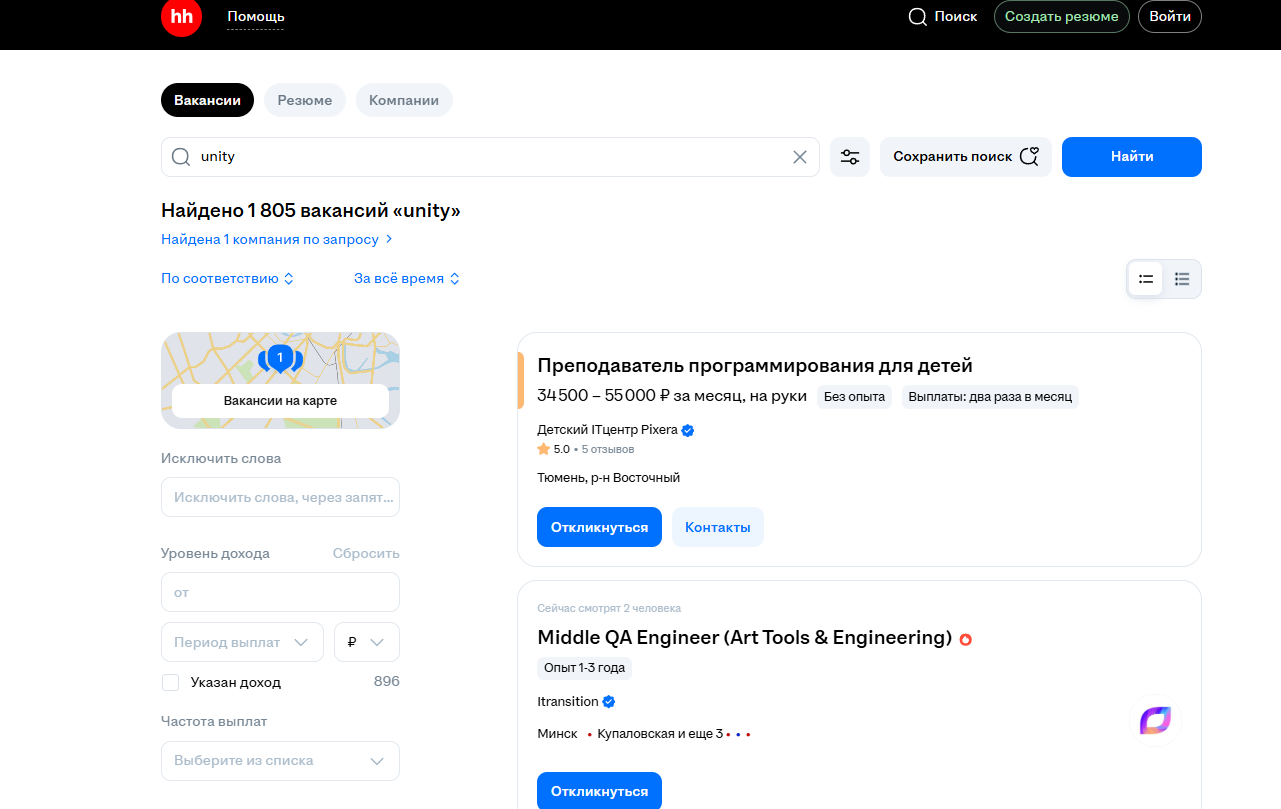This screenshot has width=1281, height=809.
Task: Open the "Период выплат" dropdown
Action: [x=242, y=642]
